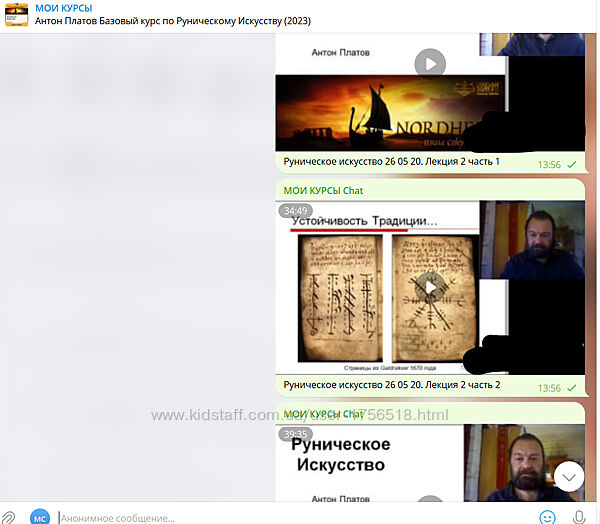Focus the Анонимное сообщение input field
The image size is (600, 524).
click(290, 517)
